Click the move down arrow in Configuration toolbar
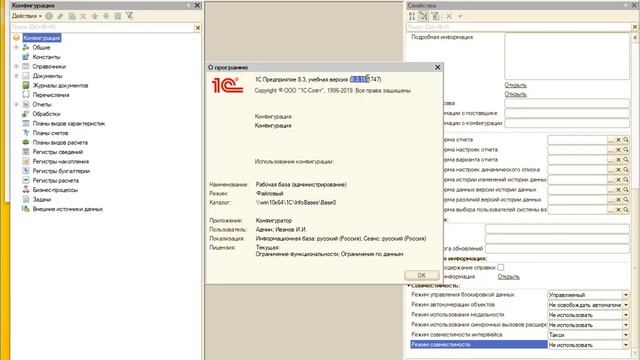Screen dimensions: 640x360 tap(106, 16)
